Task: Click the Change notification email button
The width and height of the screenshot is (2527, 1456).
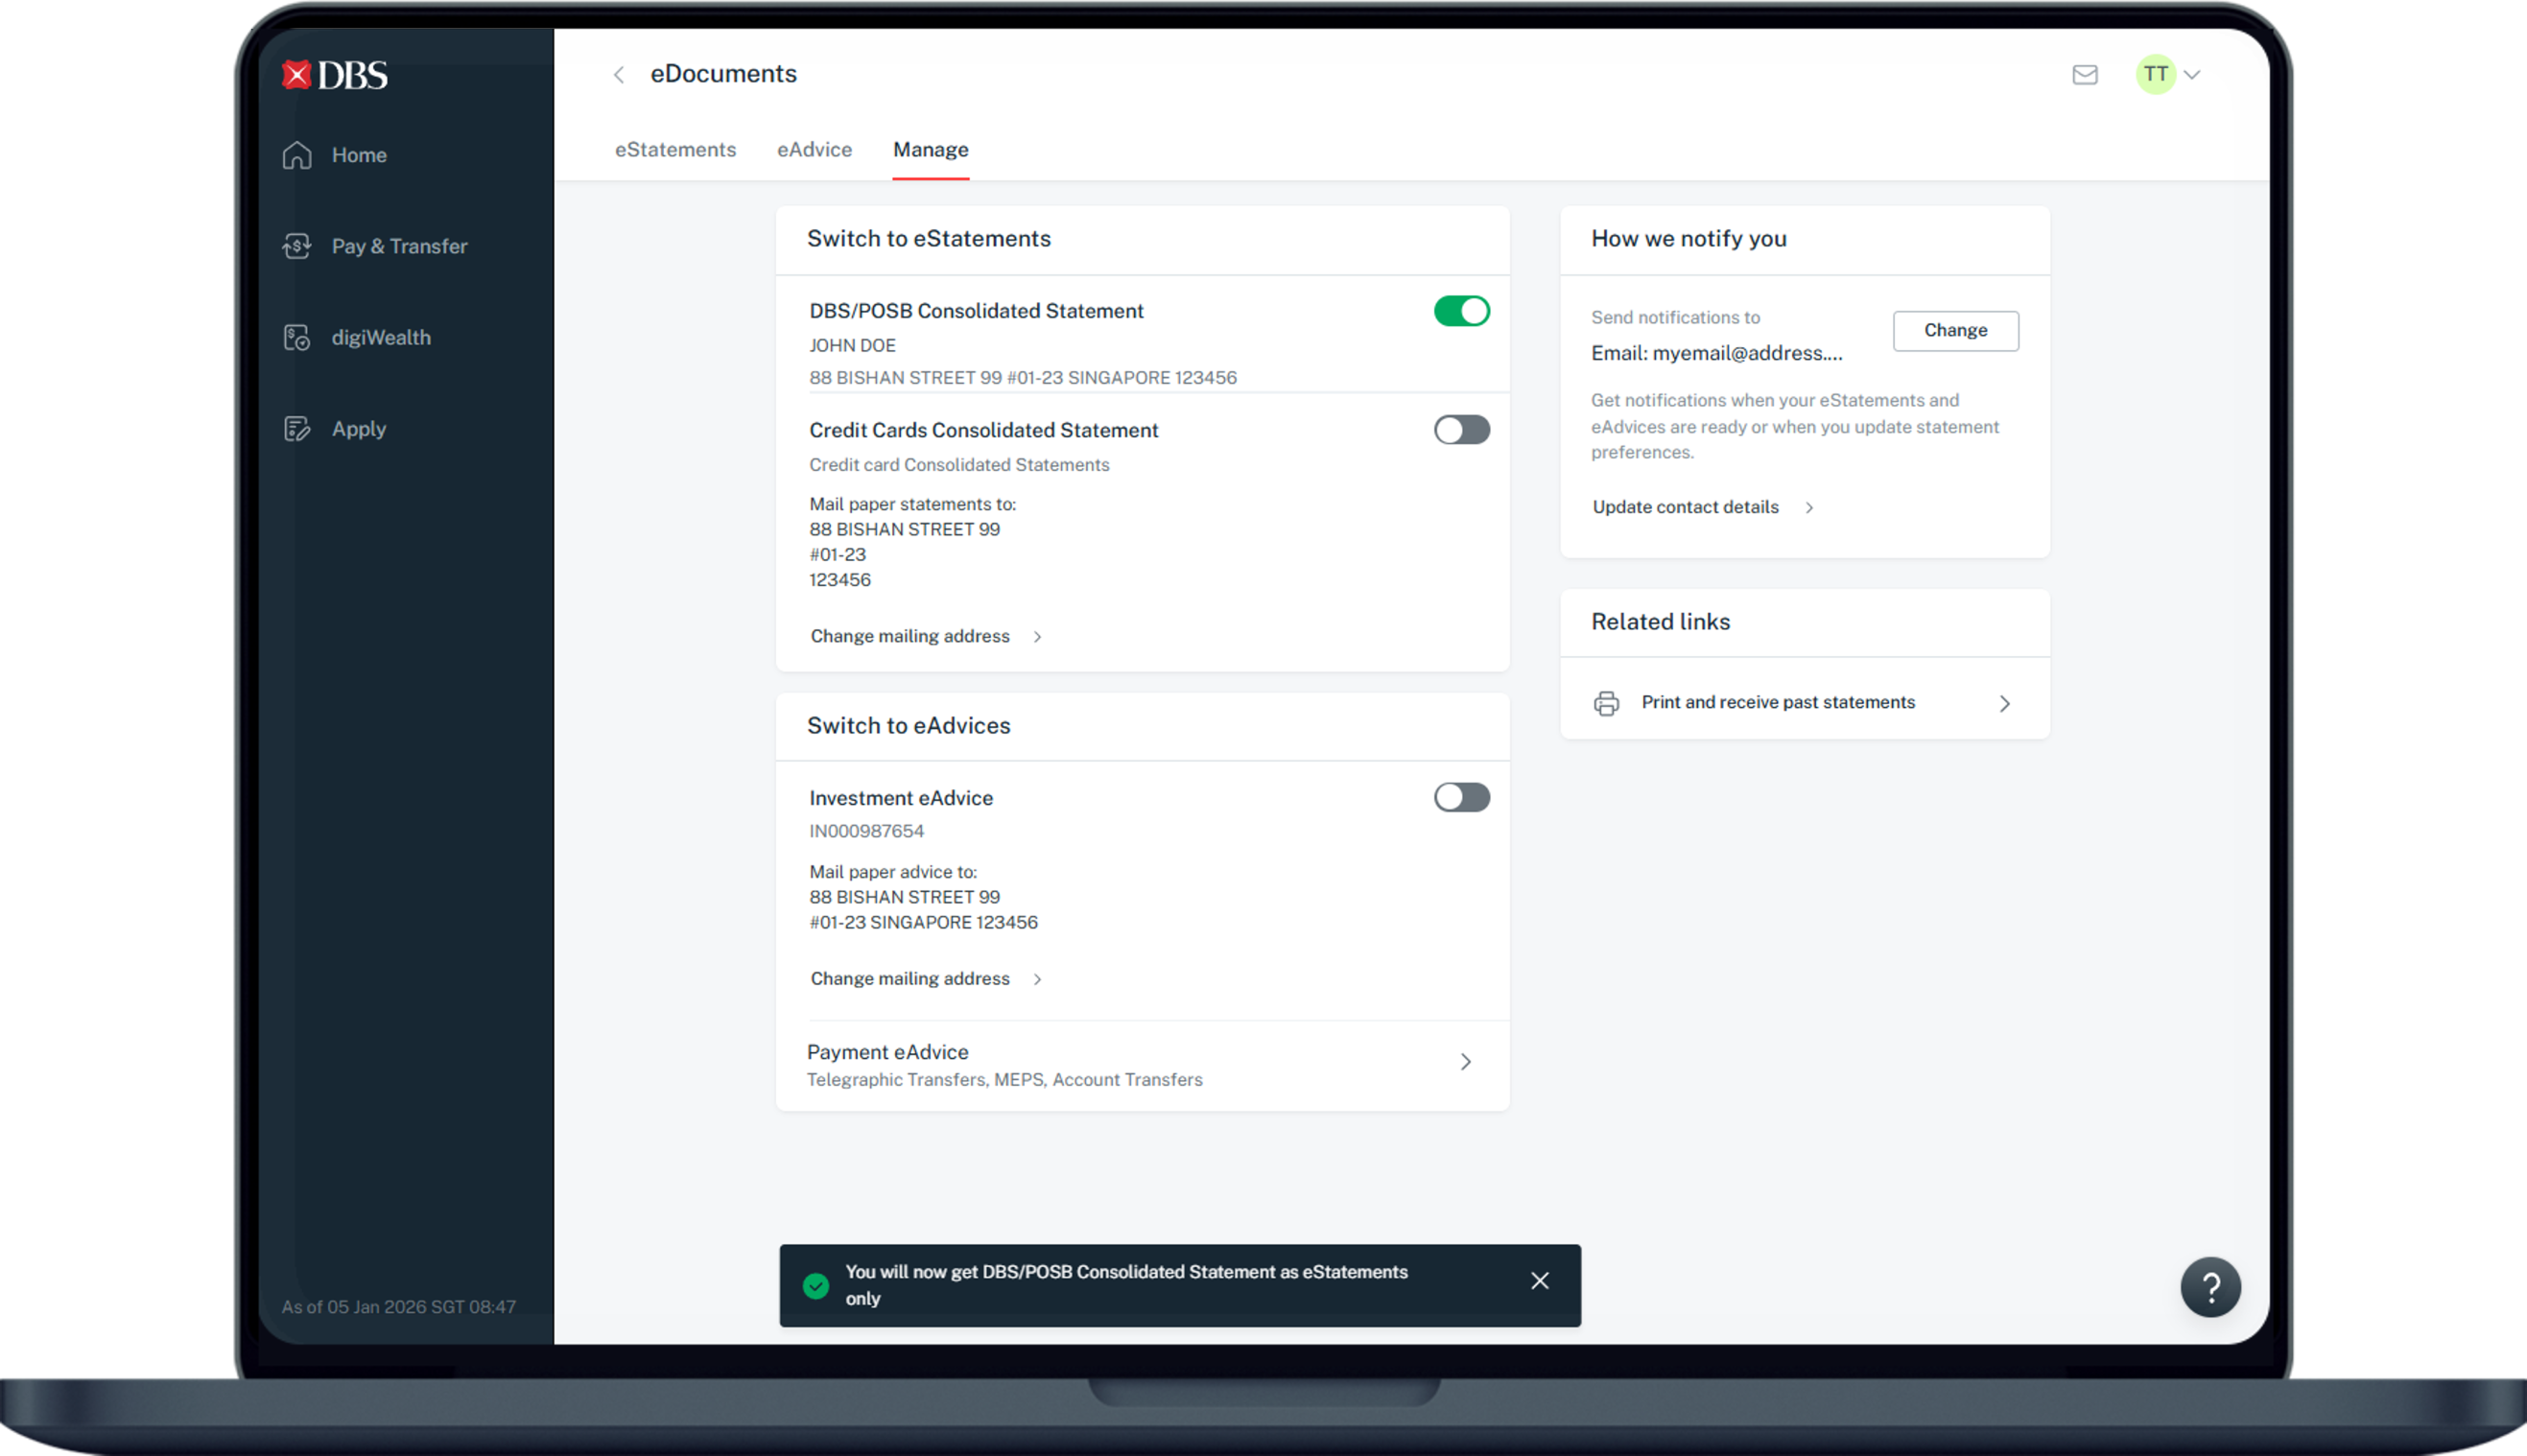Action: [x=1955, y=331]
